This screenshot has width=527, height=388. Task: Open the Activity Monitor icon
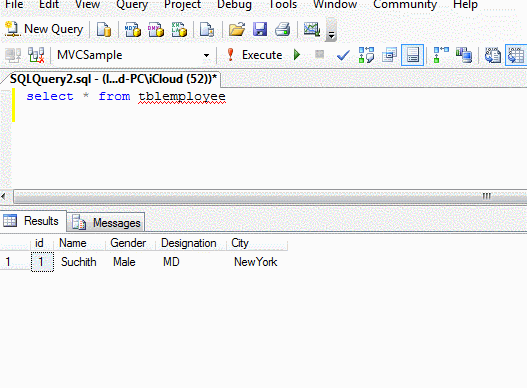(x=312, y=29)
